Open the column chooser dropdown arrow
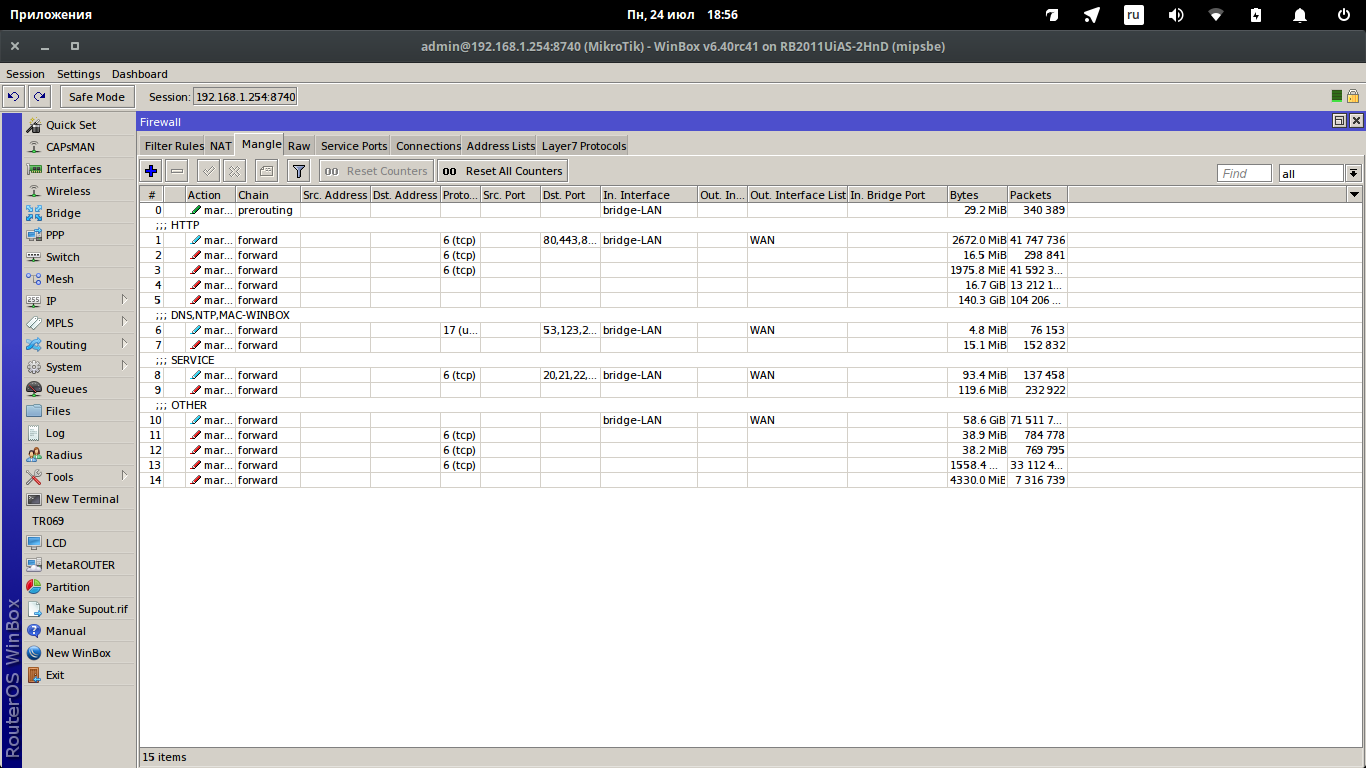 click(1355, 194)
